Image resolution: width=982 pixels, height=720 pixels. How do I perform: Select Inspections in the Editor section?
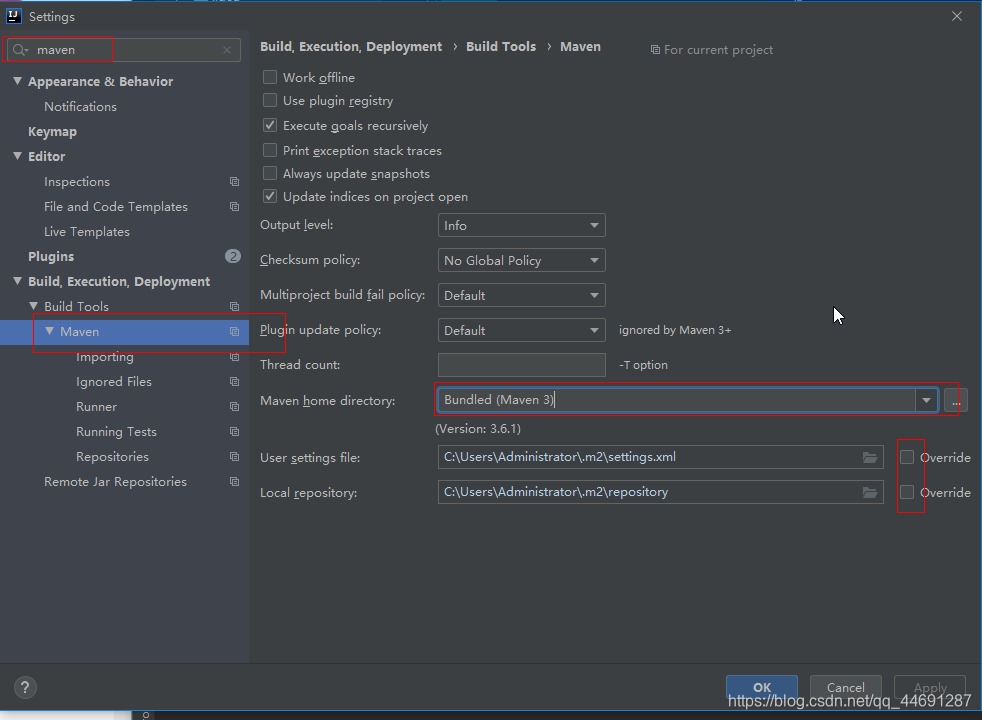click(77, 182)
